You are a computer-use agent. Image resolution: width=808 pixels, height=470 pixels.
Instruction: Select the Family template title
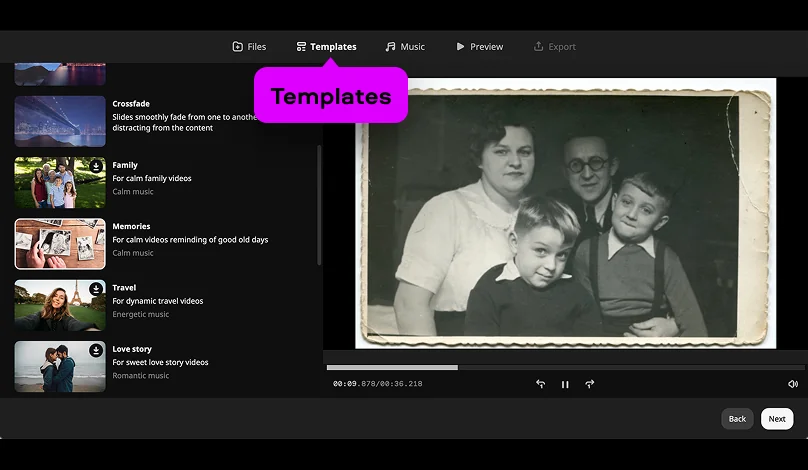(125, 165)
